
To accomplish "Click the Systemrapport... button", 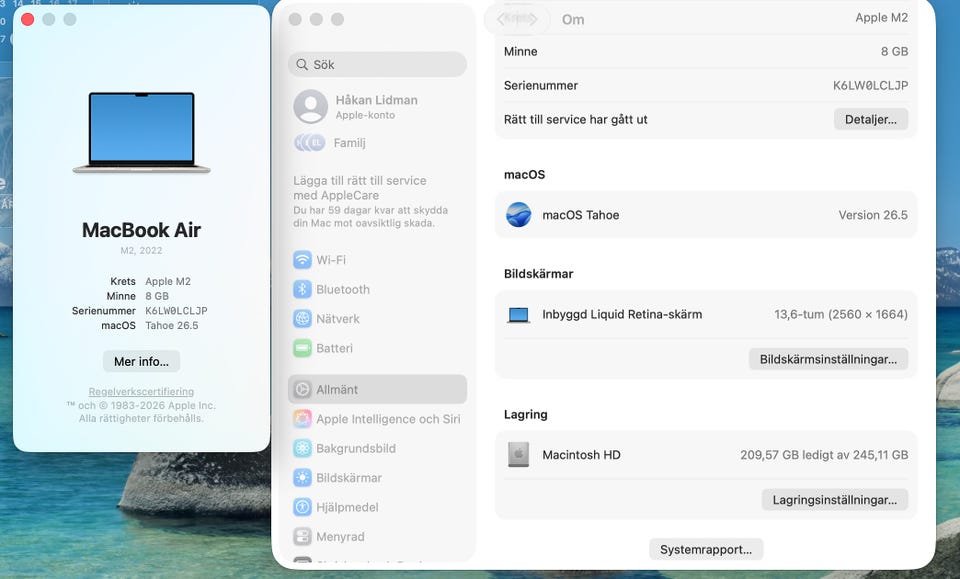I will [706, 550].
